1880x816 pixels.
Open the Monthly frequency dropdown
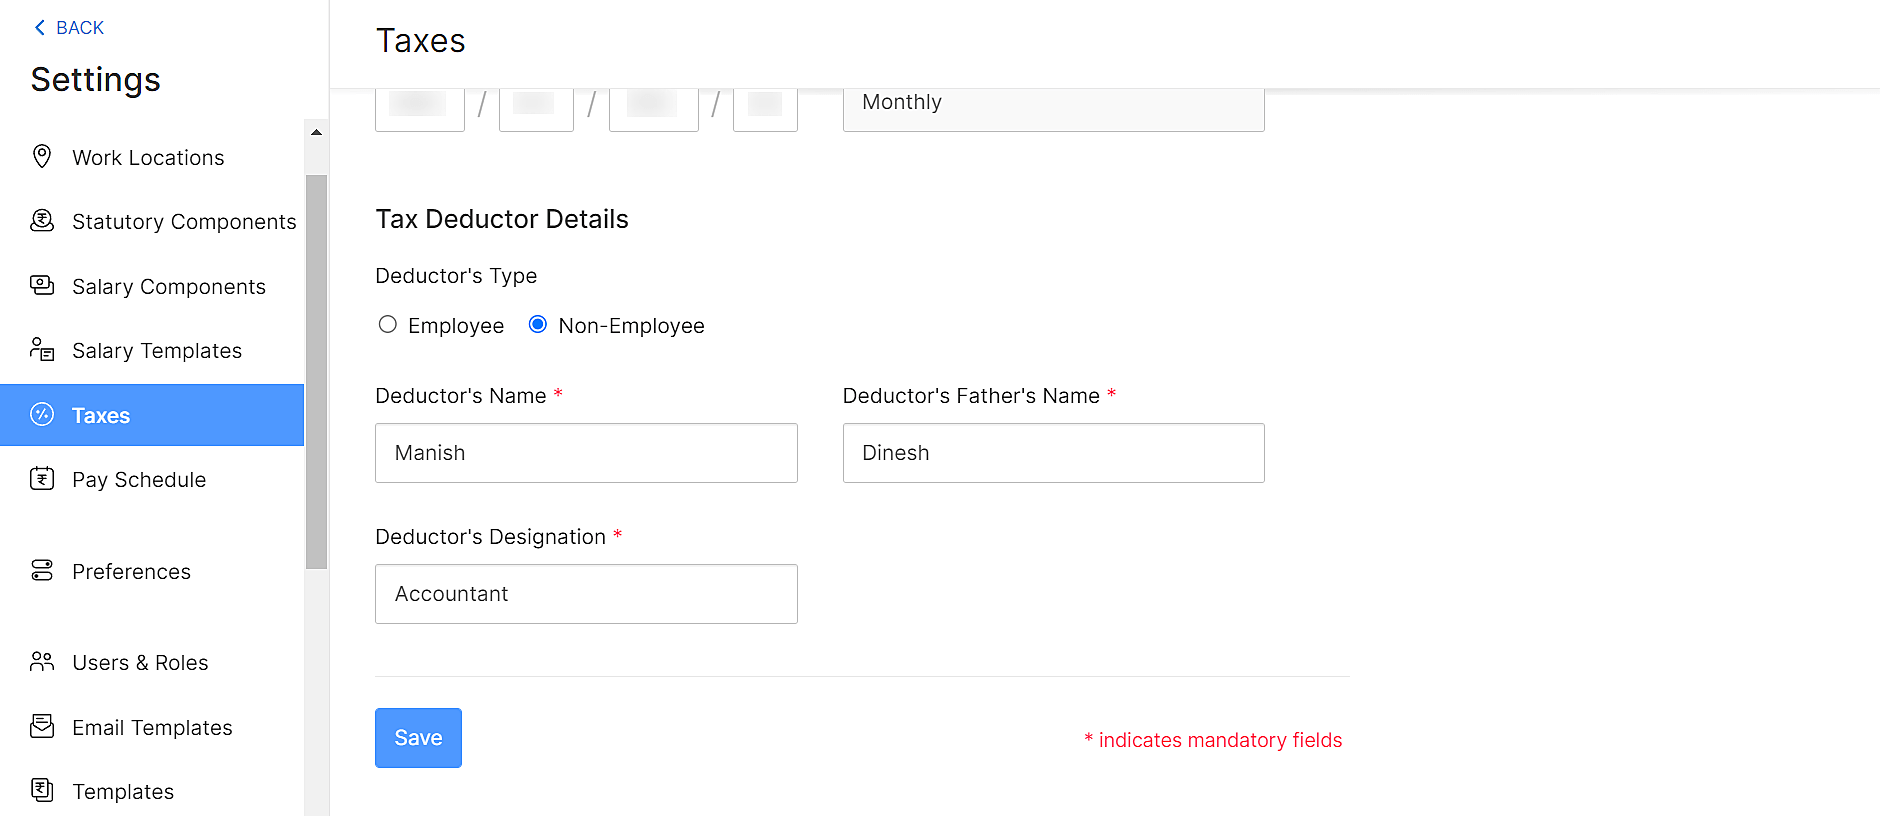tap(1053, 104)
